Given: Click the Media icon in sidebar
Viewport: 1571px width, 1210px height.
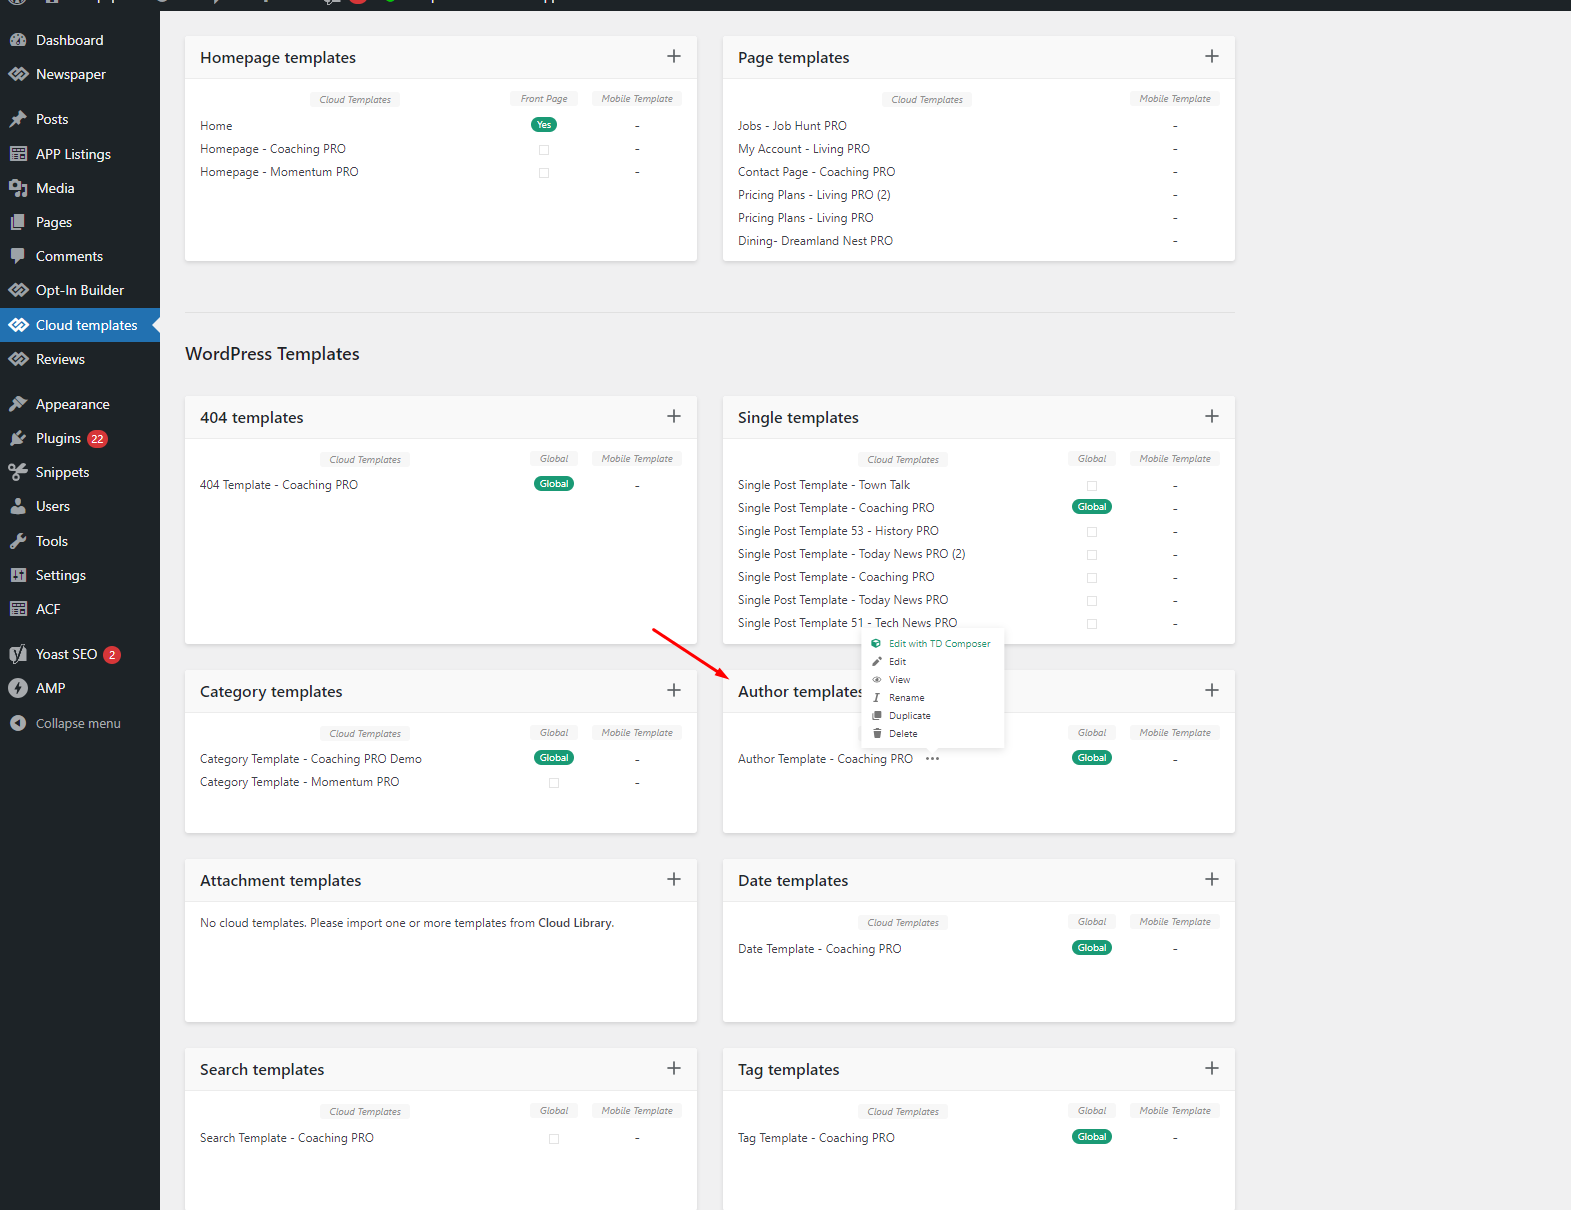Looking at the screenshot, I should (x=18, y=188).
